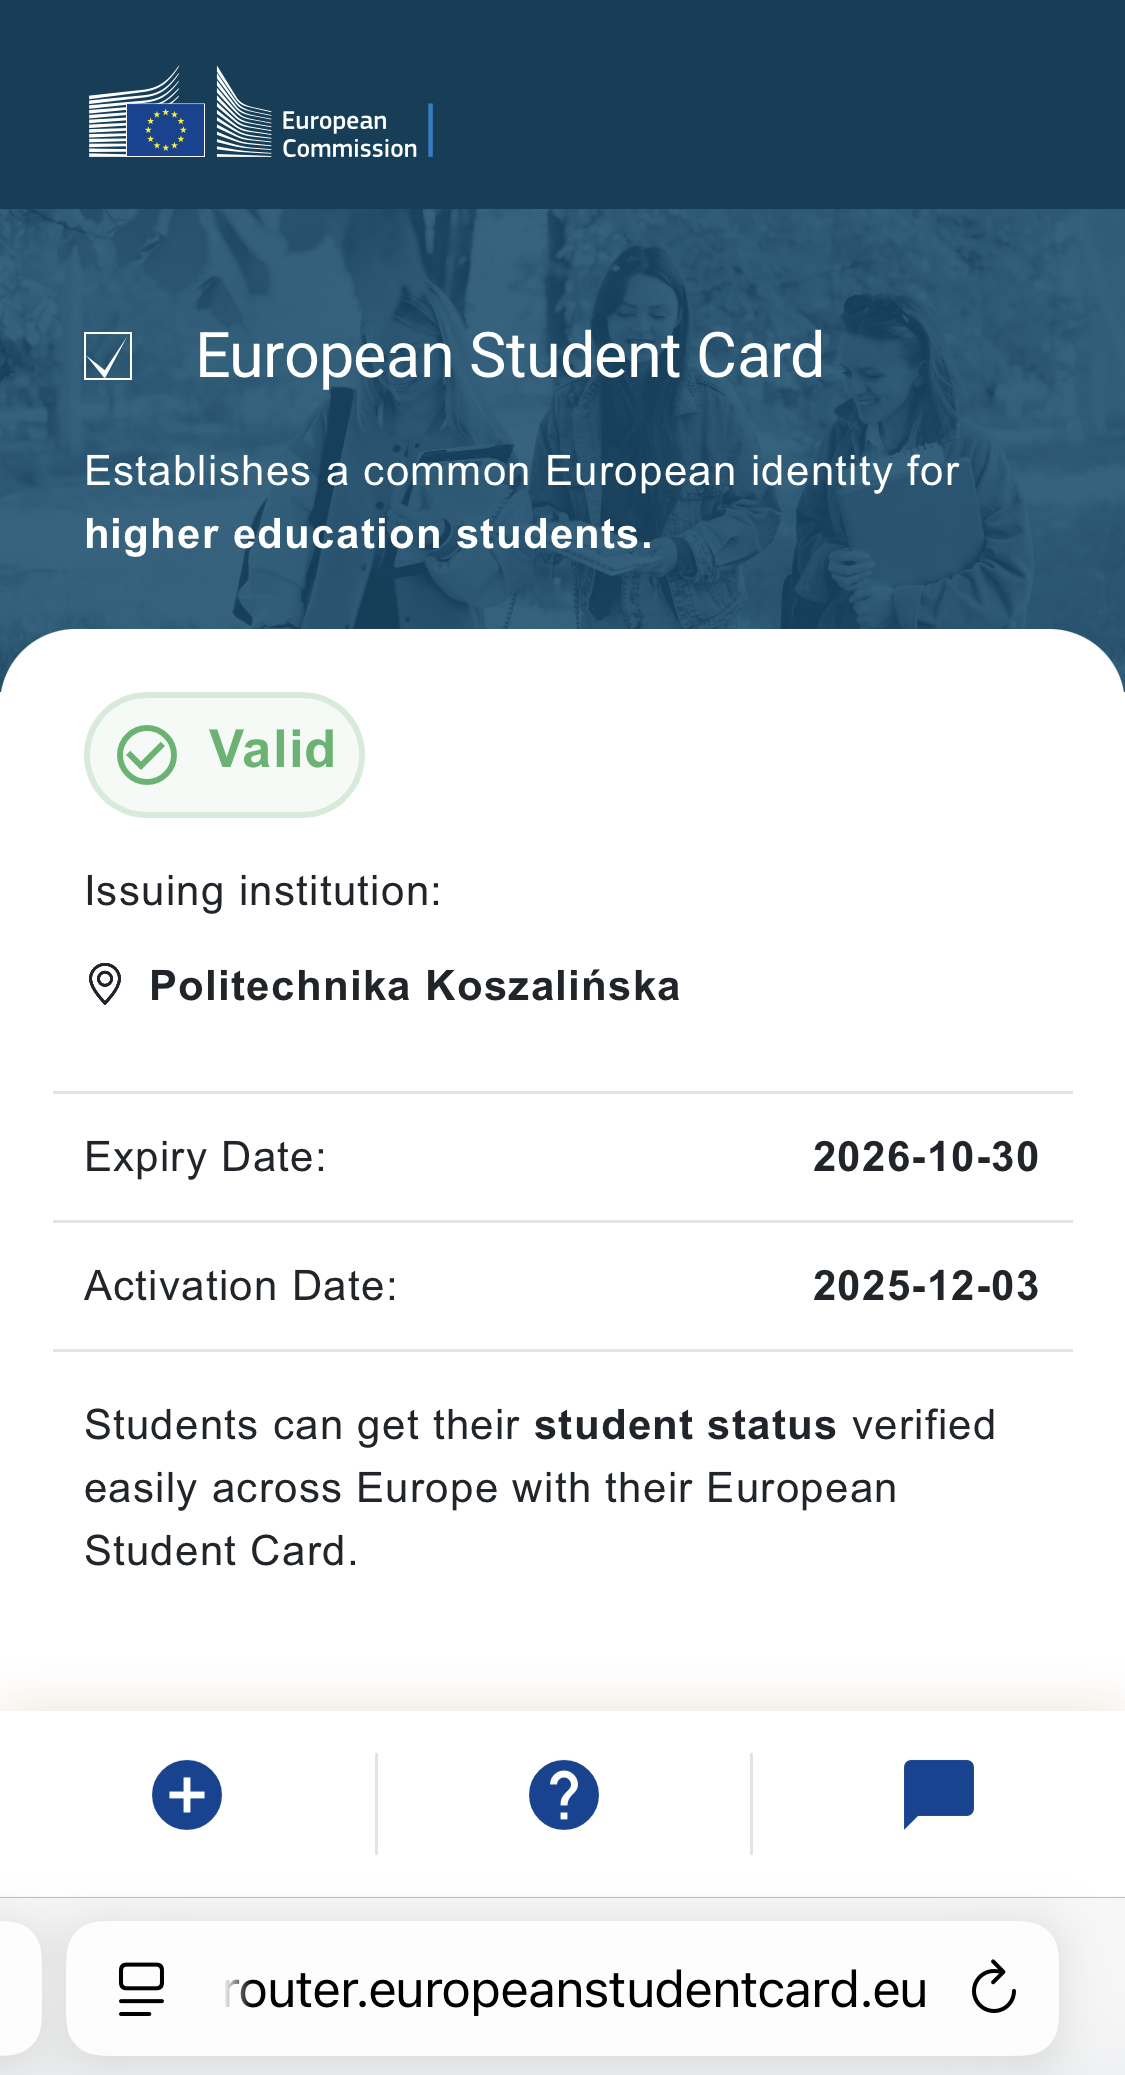The height and width of the screenshot is (2075, 1125).
Task: Open help via the question mark icon
Action: [x=563, y=1795]
